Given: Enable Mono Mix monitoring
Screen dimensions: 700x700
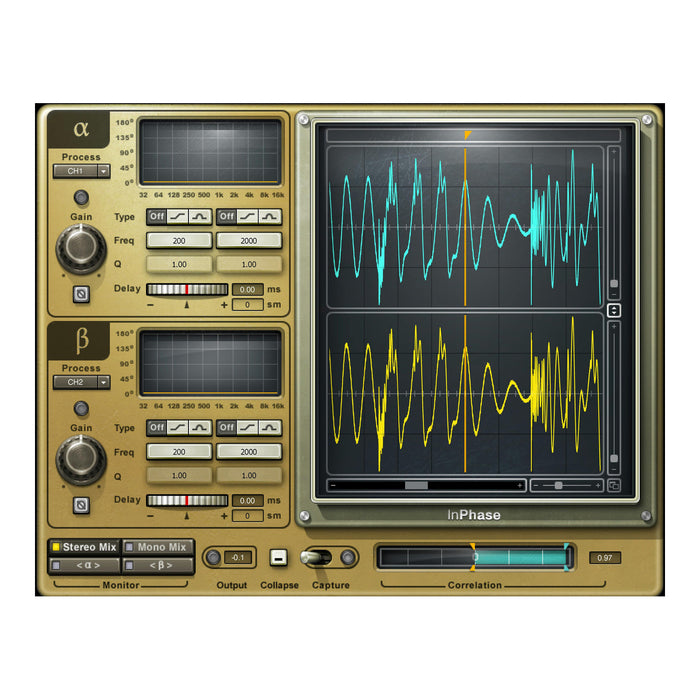Looking at the screenshot, I should click(x=158, y=547).
